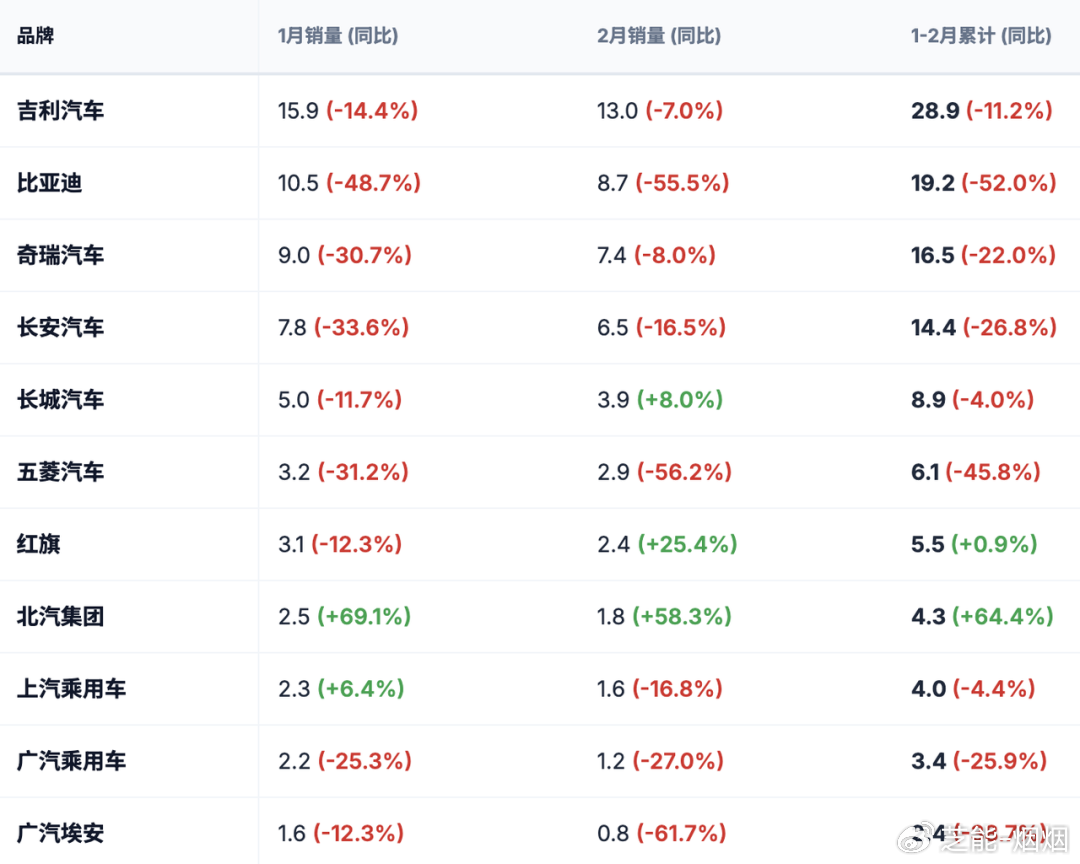Click 广汽乘用车 February value 1.2 (-27.0%)

pyautogui.click(x=661, y=761)
